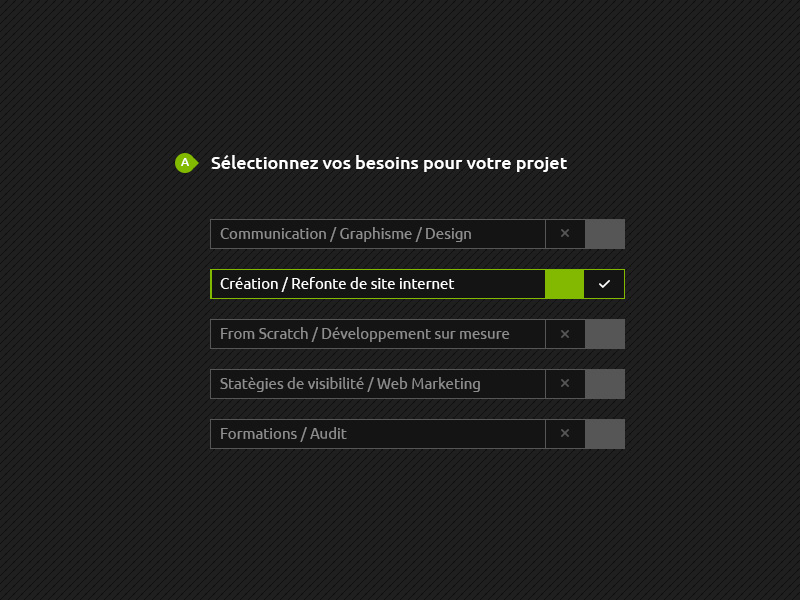Click the heading Sélectionnez vos besoins pour votre projet
Viewport: 800px width, 600px height.
coord(388,163)
